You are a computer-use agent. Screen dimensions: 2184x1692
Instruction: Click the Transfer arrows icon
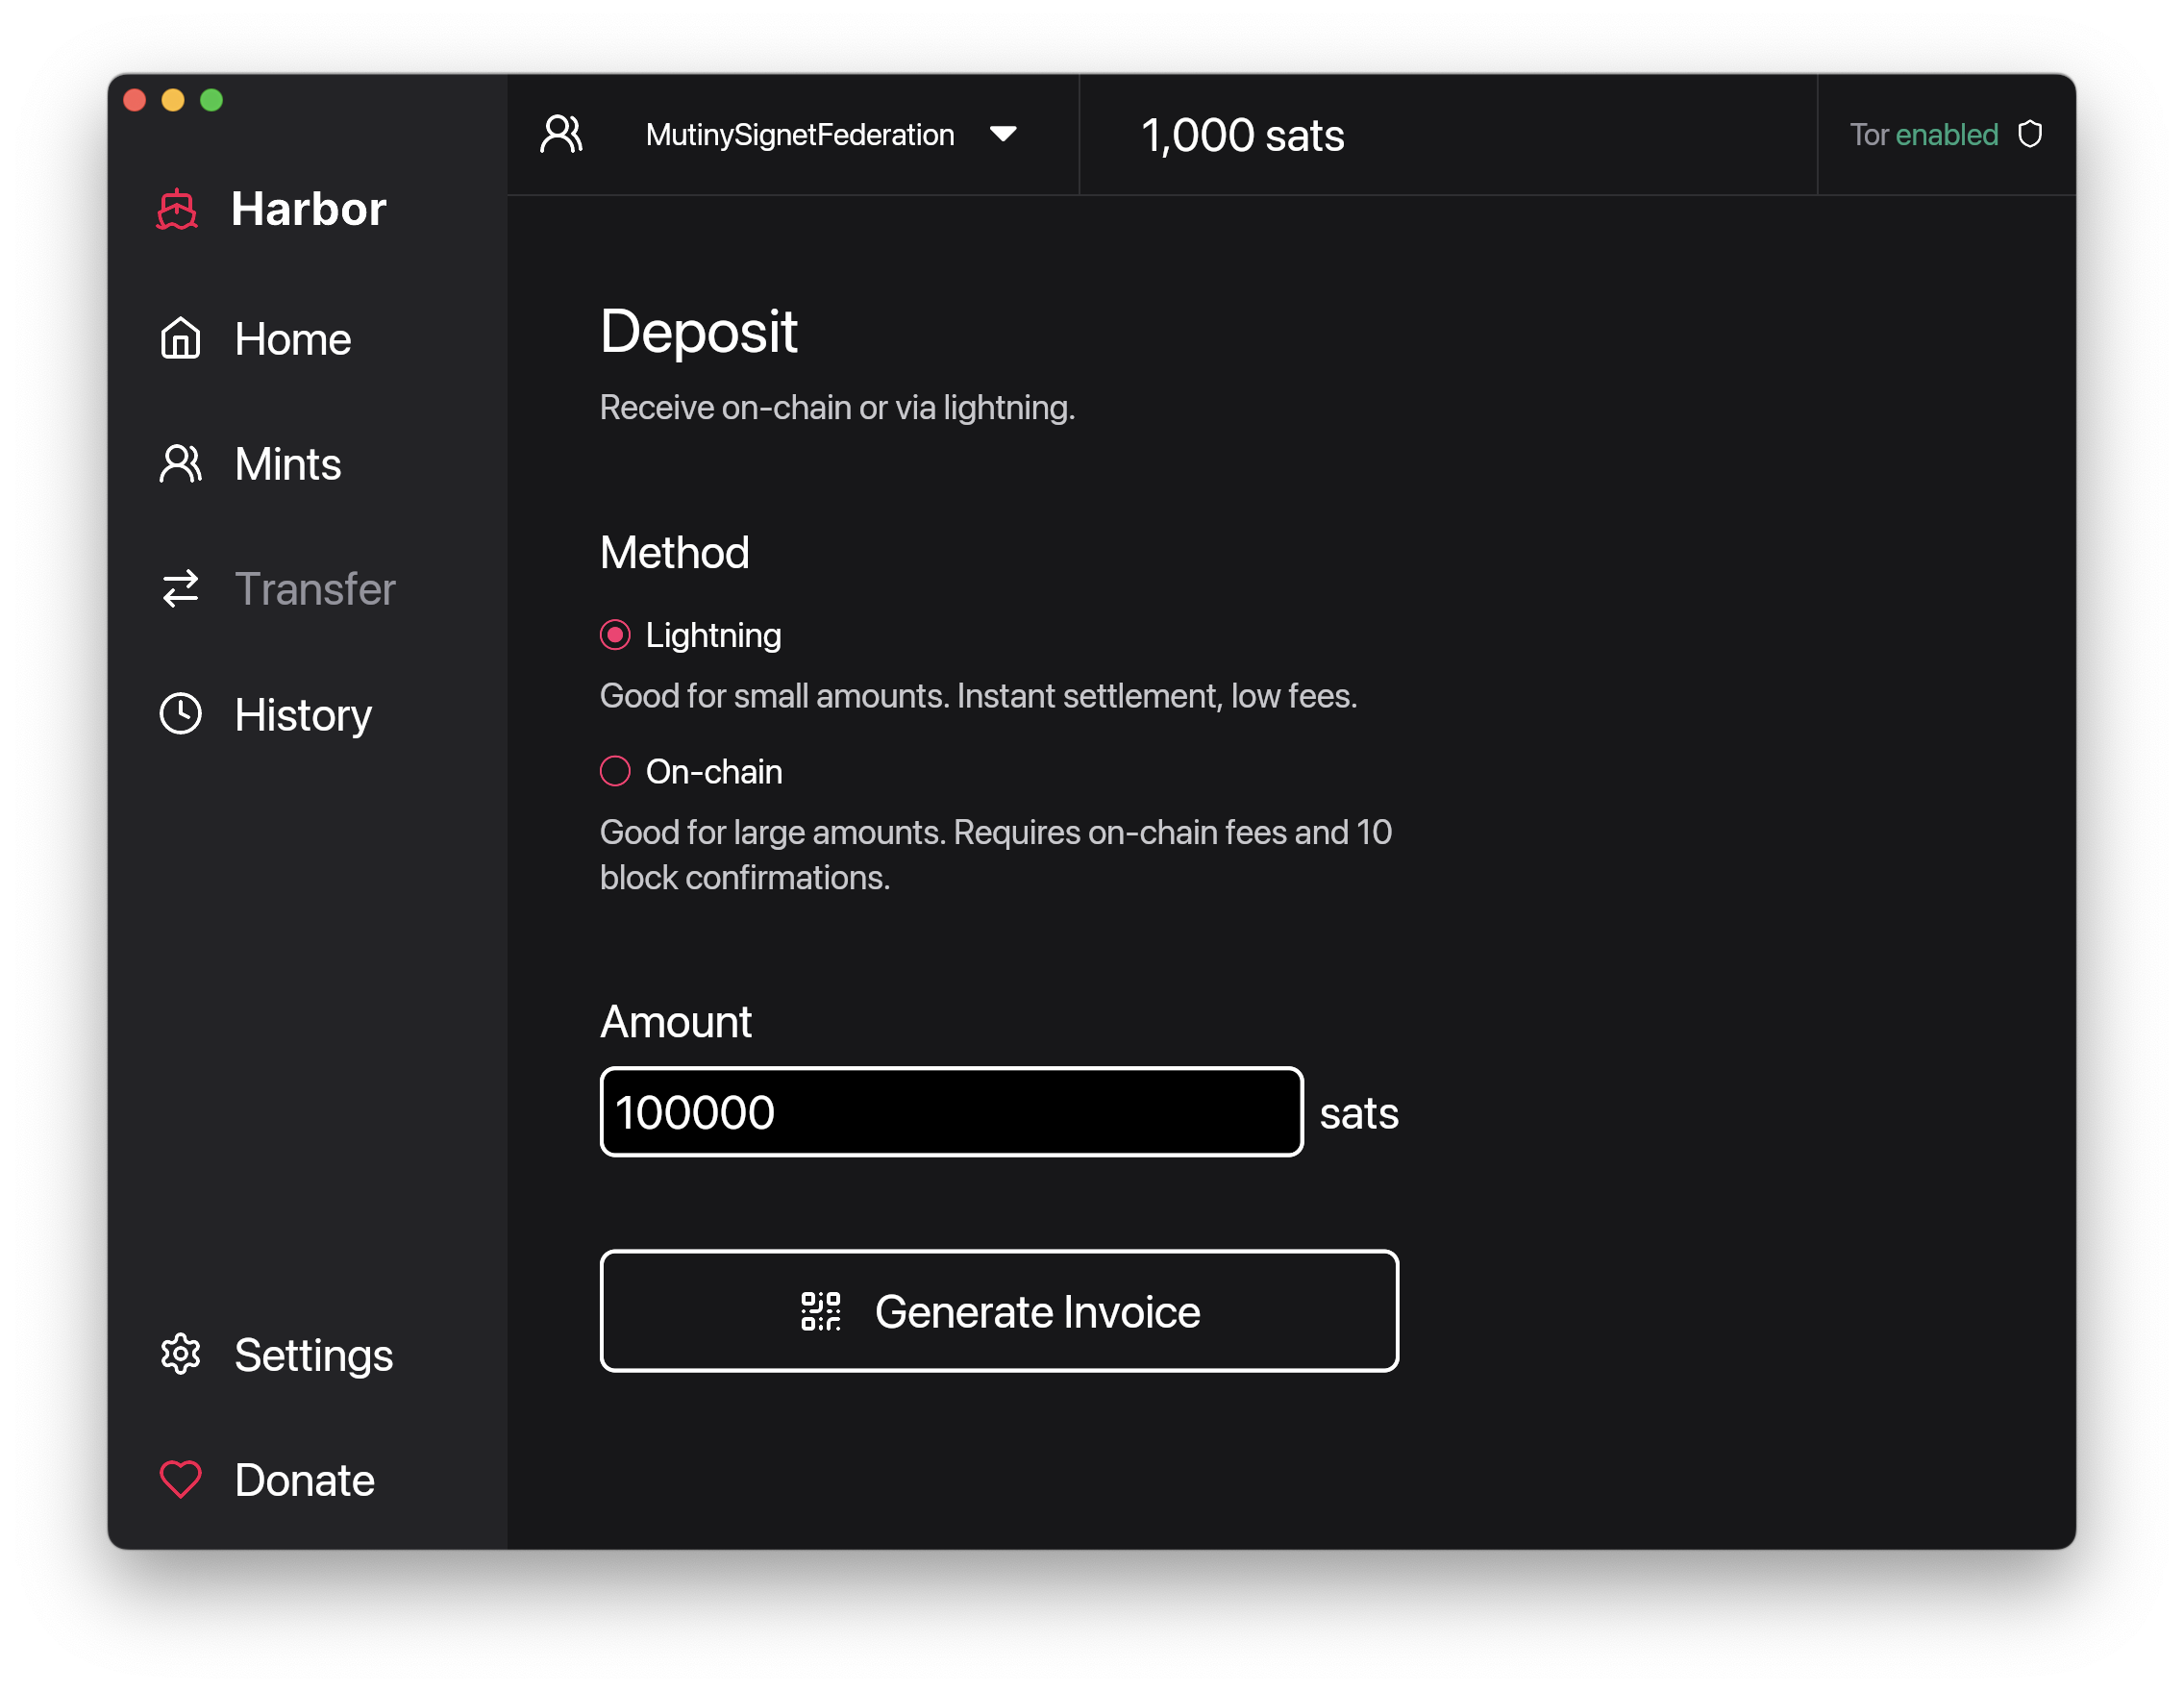click(x=181, y=589)
